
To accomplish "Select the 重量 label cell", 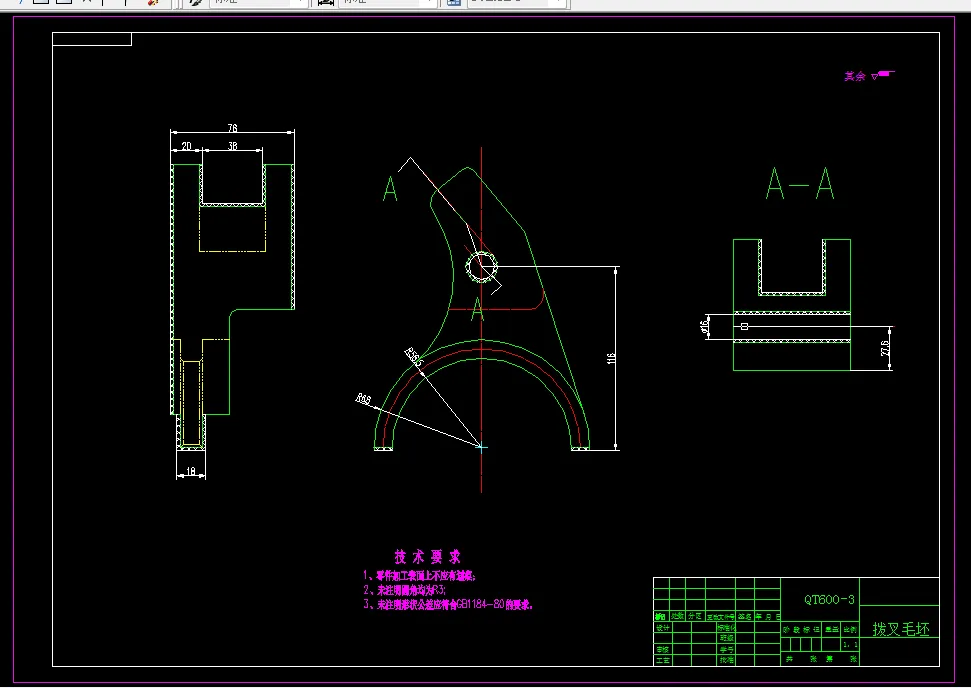I will pos(832,629).
